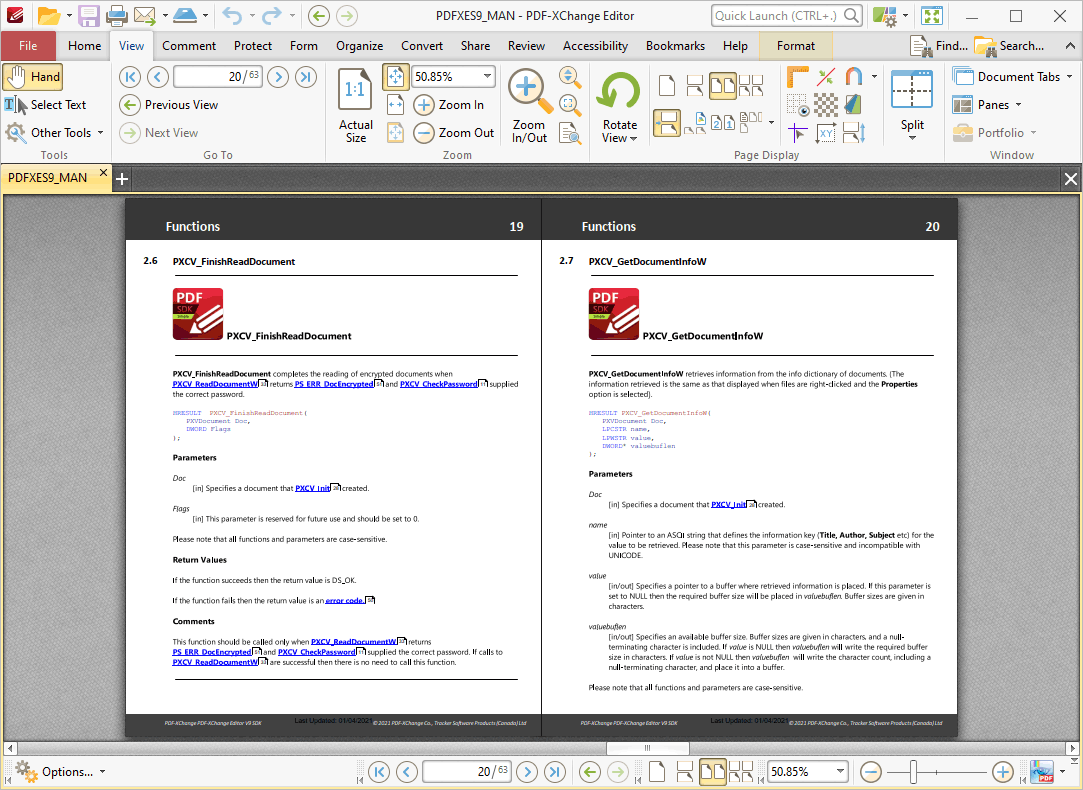
Task: Click the page number input field
Action: point(218,76)
